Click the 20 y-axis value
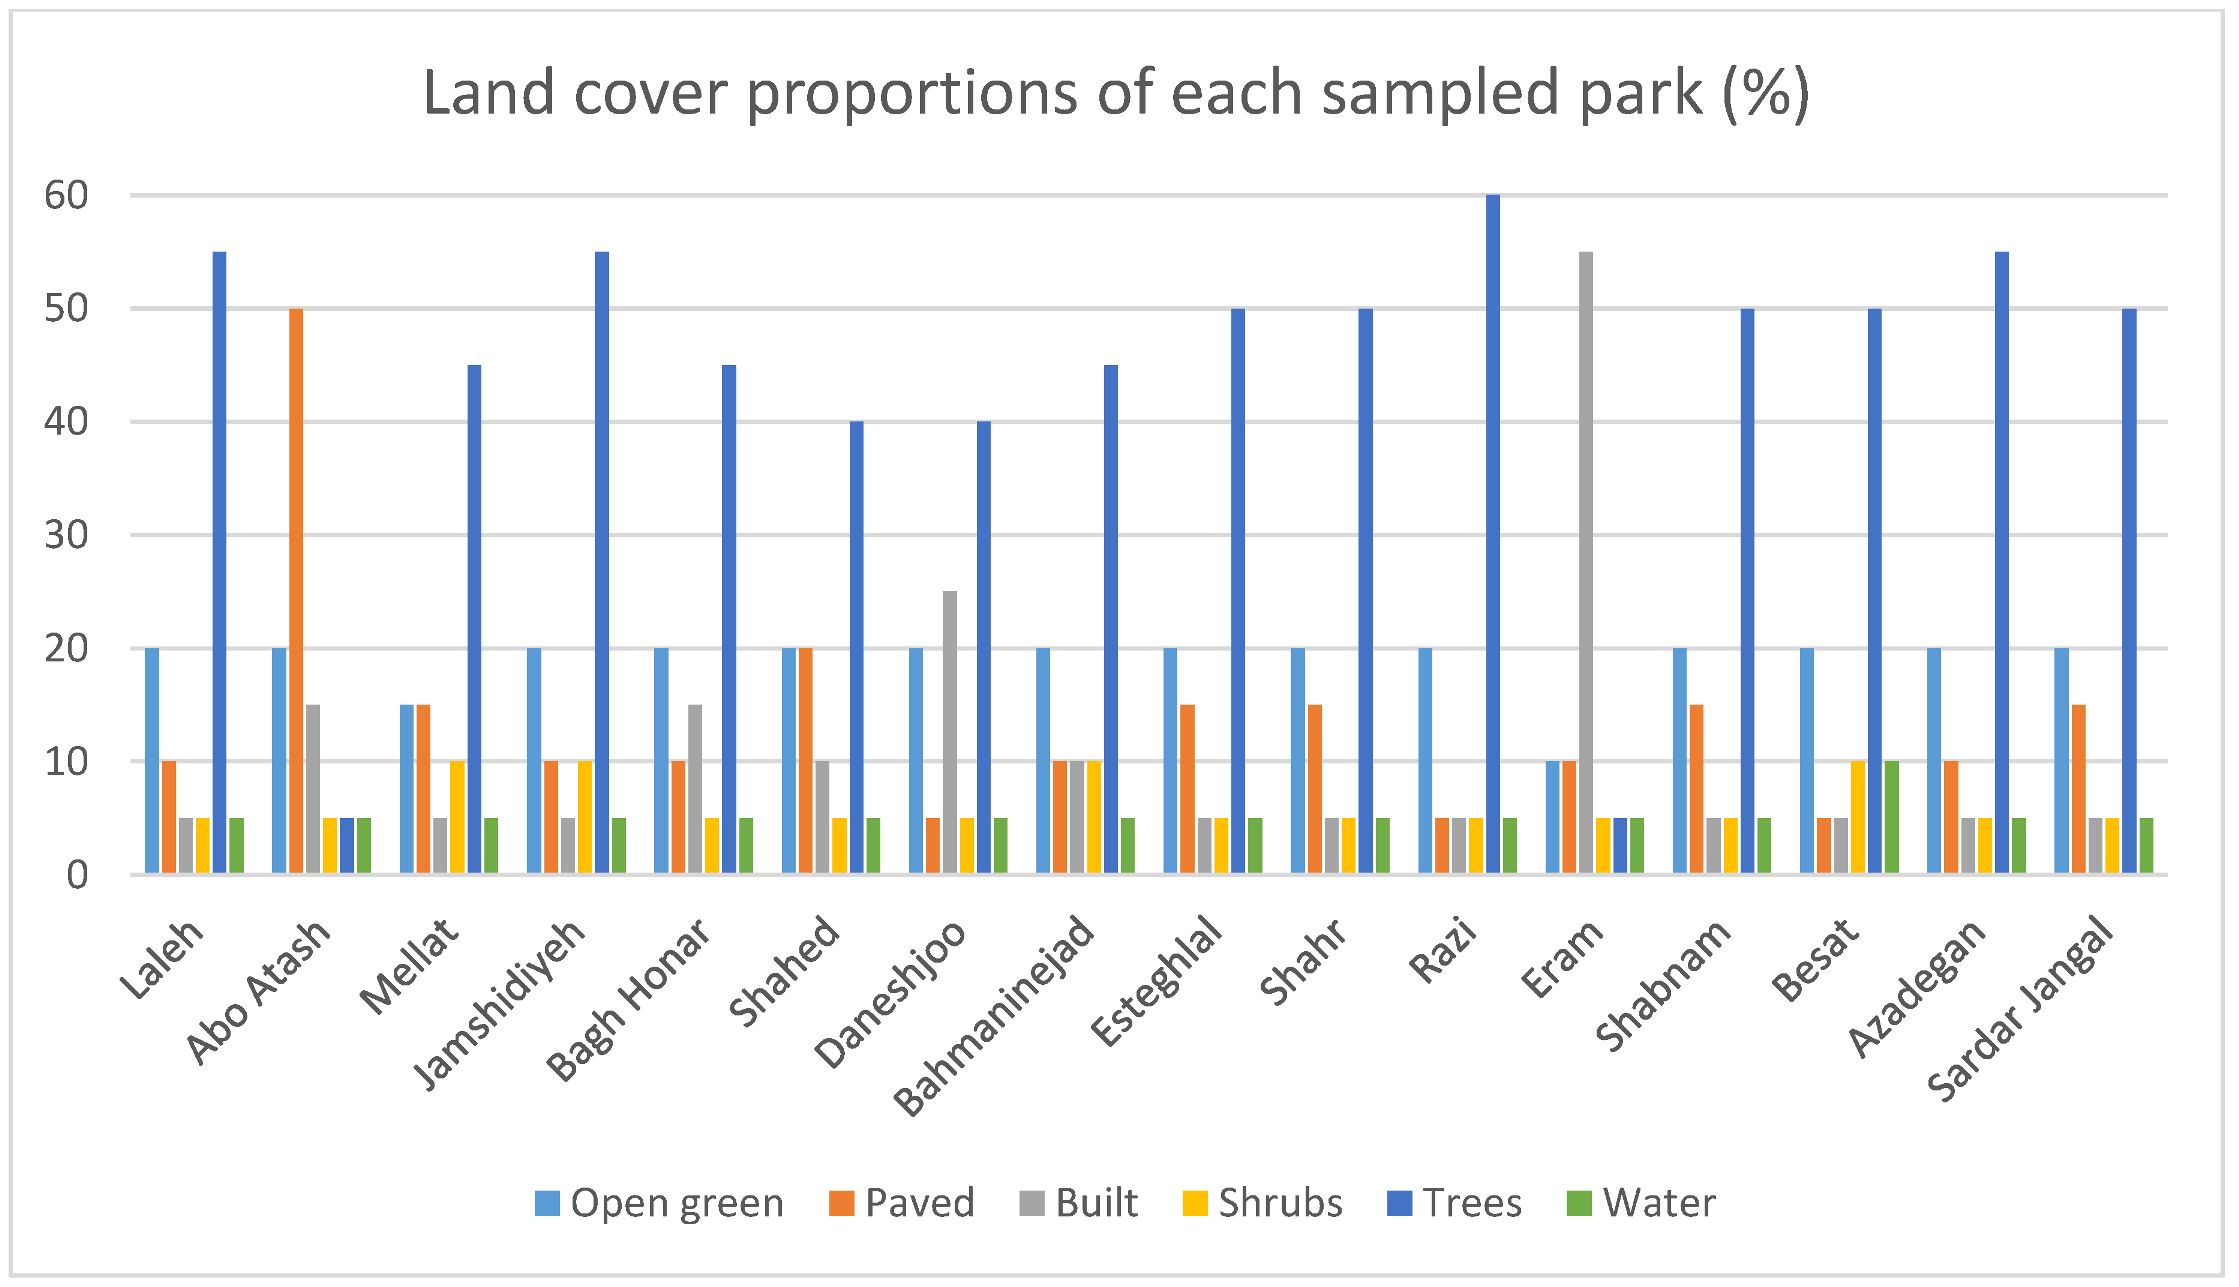The image size is (2239, 1287). click(x=66, y=648)
